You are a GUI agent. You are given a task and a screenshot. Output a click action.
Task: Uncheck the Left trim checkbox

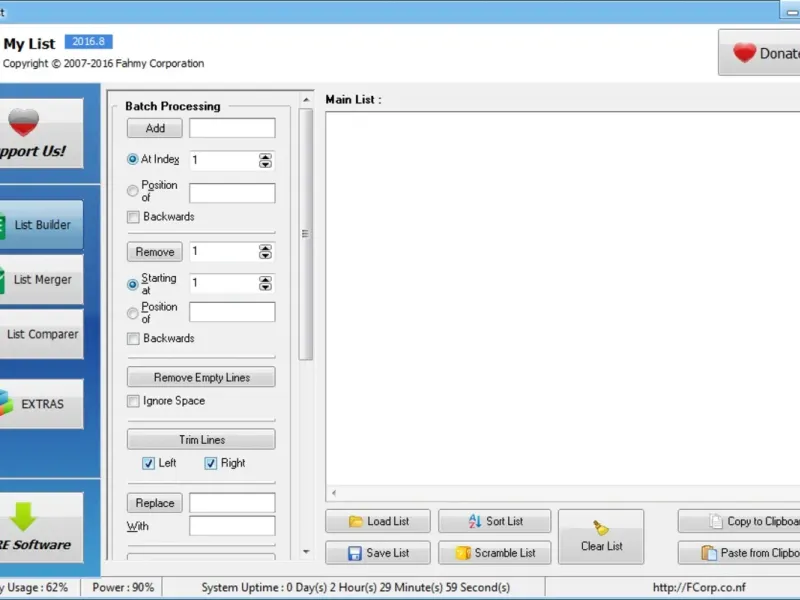148,463
